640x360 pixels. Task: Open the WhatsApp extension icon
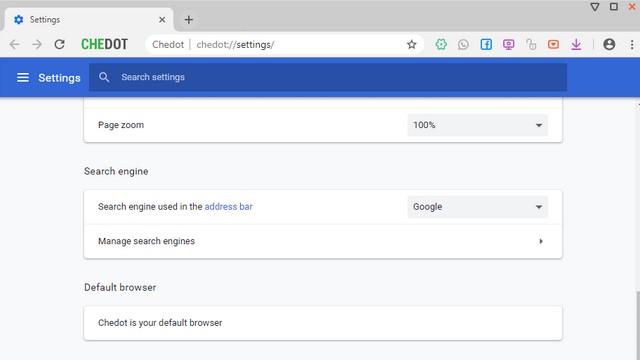coord(463,44)
